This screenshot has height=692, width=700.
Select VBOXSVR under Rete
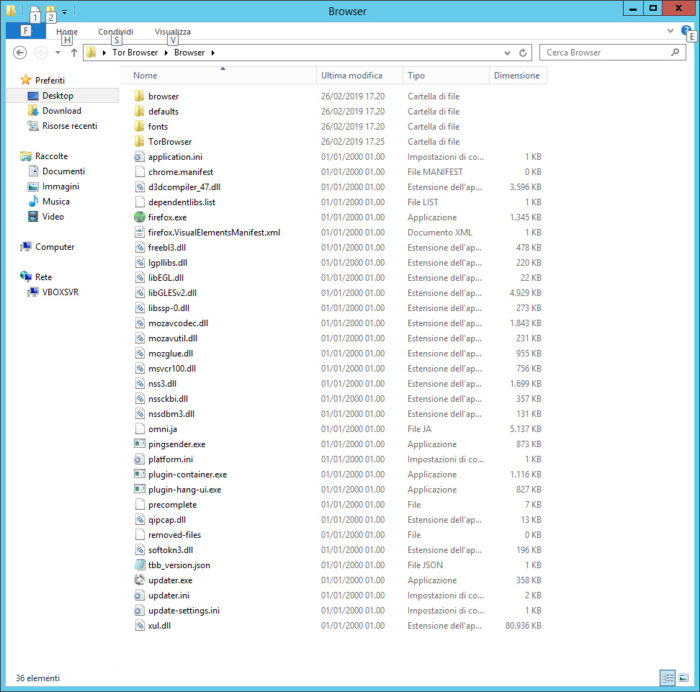pyautogui.click(x=60, y=292)
